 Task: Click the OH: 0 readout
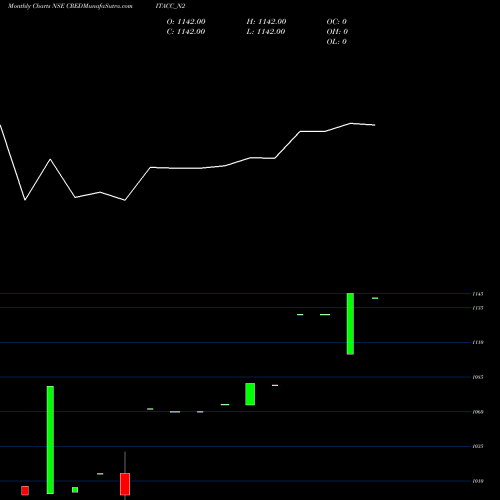pyautogui.click(x=337, y=32)
